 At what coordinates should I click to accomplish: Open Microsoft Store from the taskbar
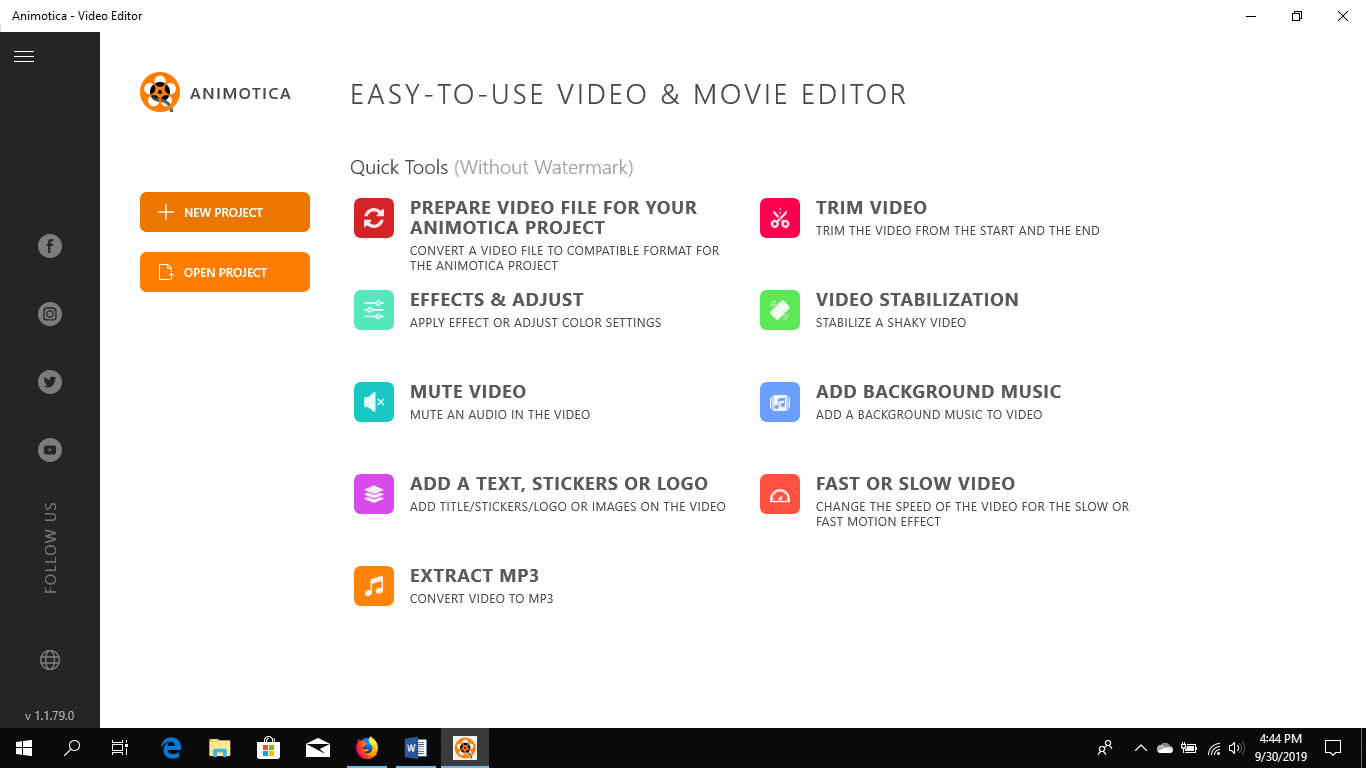point(269,748)
